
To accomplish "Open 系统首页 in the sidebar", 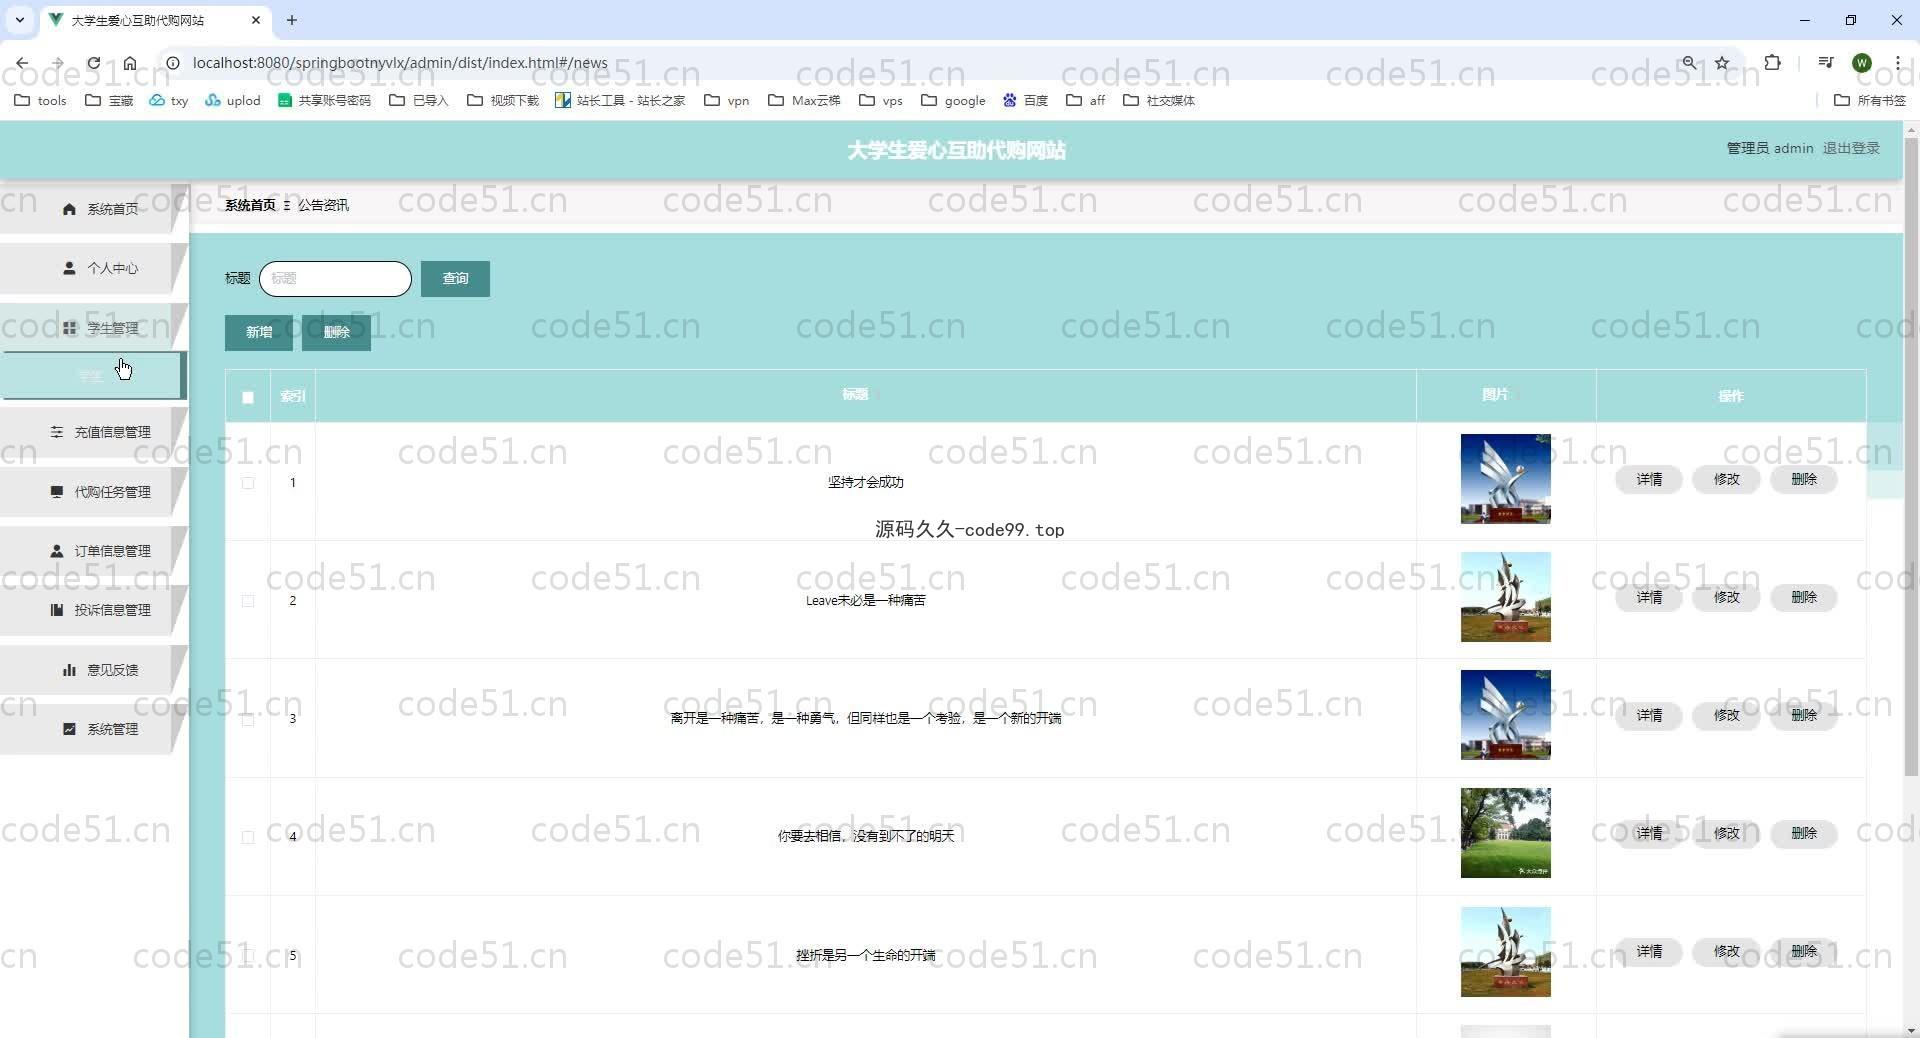I will click(93, 209).
